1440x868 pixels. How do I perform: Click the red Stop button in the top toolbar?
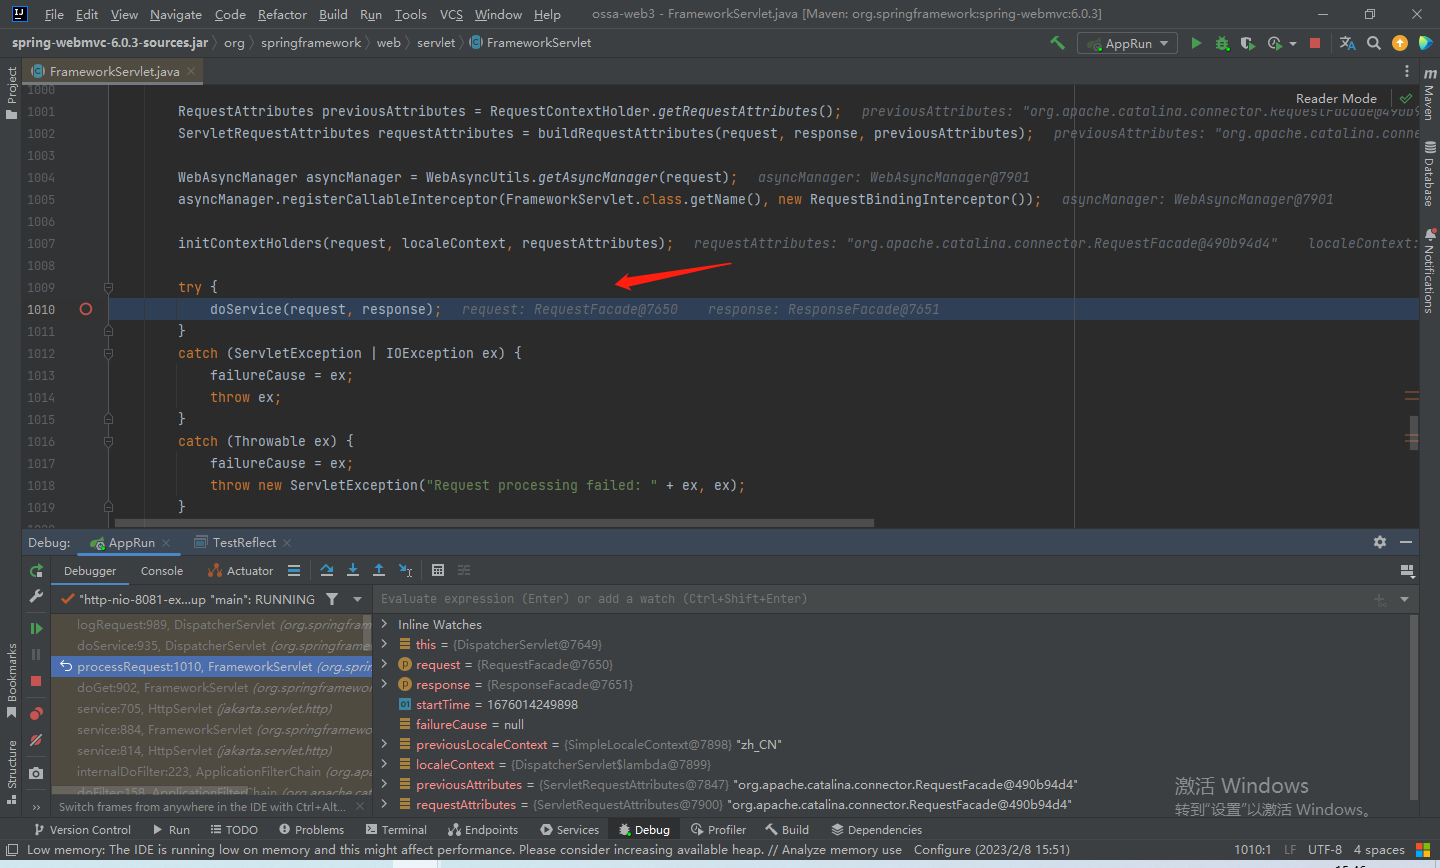pyautogui.click(x=1315, y=43)
